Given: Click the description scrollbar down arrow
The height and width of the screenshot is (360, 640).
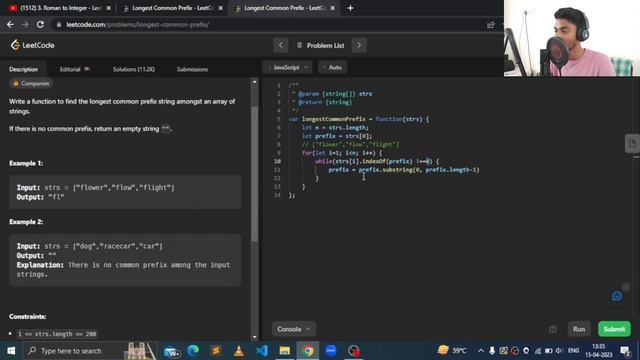Looking at the screenshot, I should (255, 337).
